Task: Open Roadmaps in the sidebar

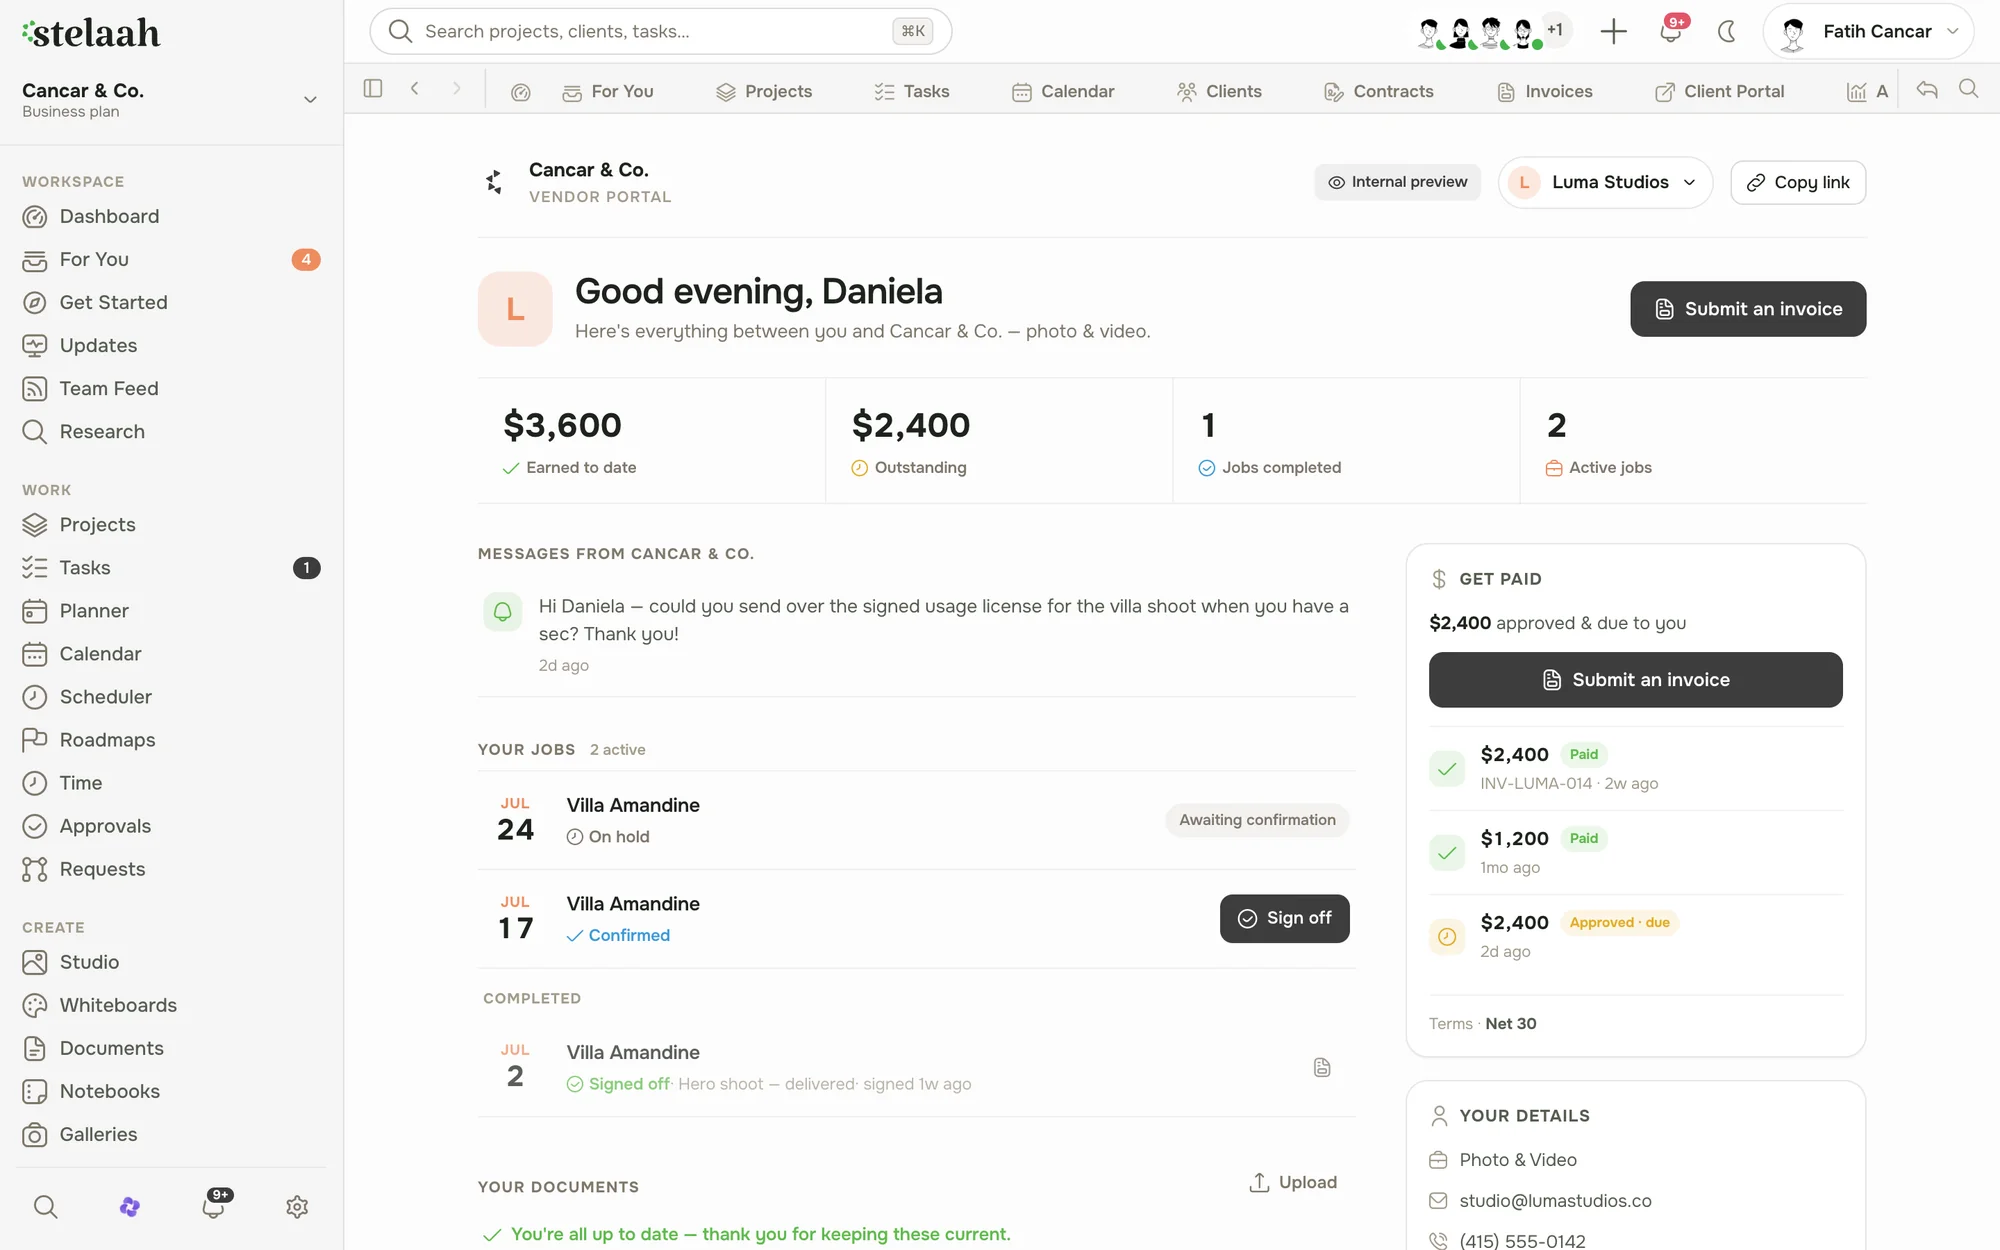Action: (171, 739)
